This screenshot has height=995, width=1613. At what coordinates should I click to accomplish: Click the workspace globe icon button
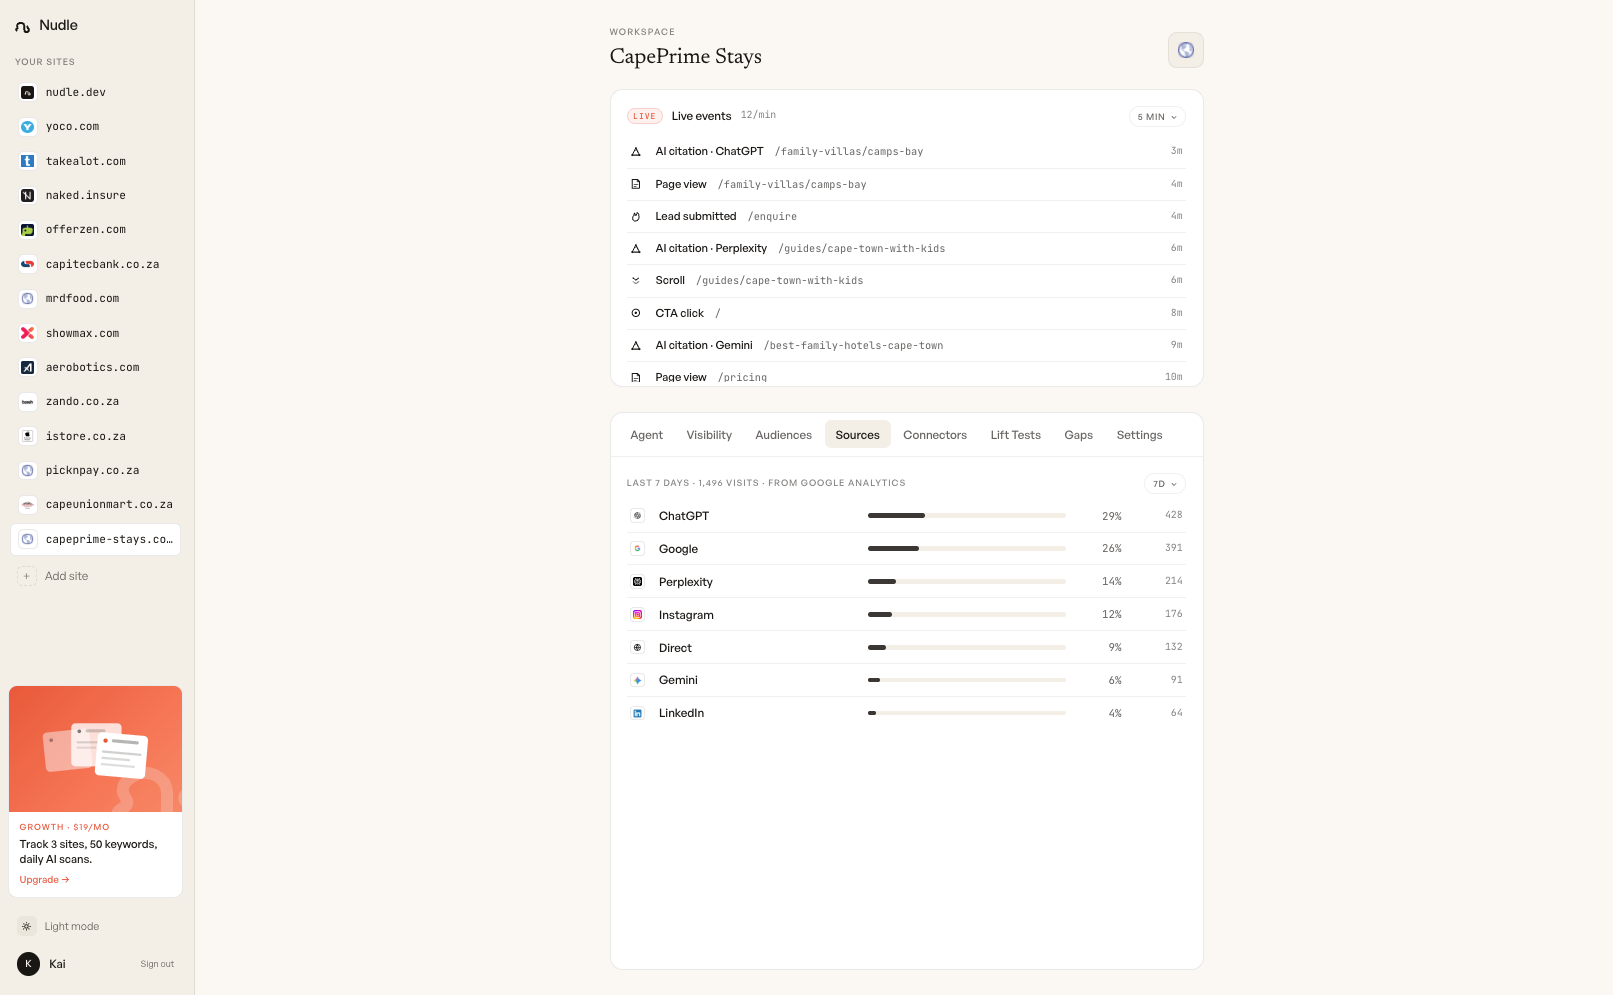coord(1186,50)
